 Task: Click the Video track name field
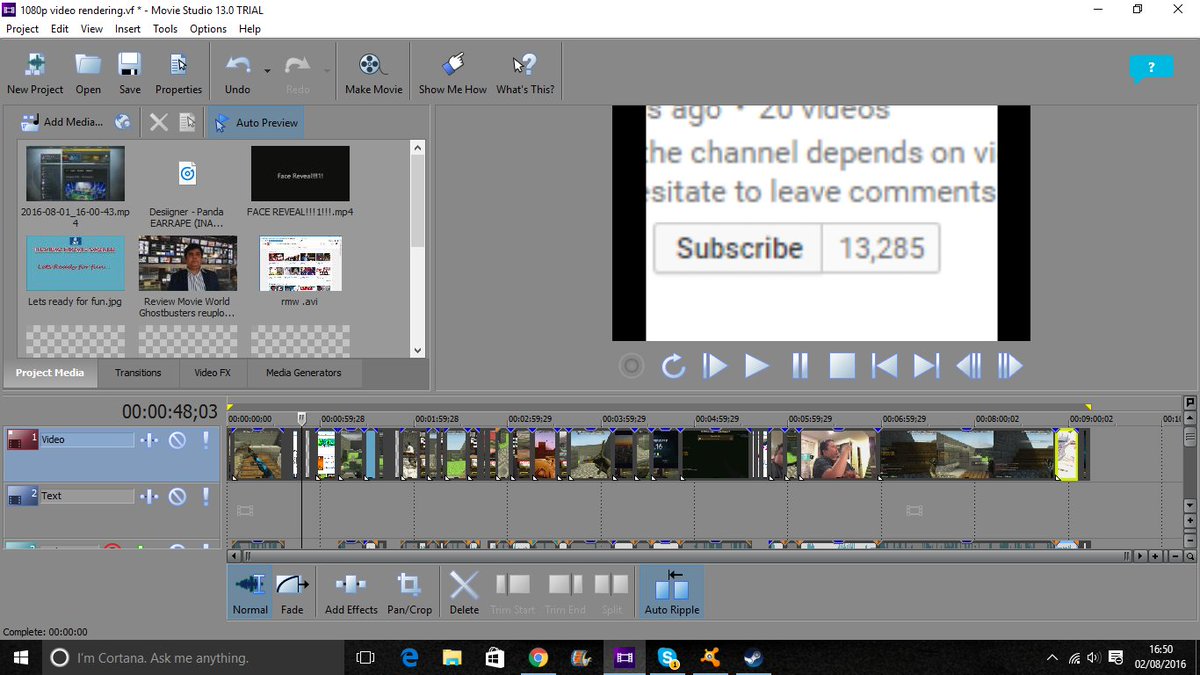point(86,440)
